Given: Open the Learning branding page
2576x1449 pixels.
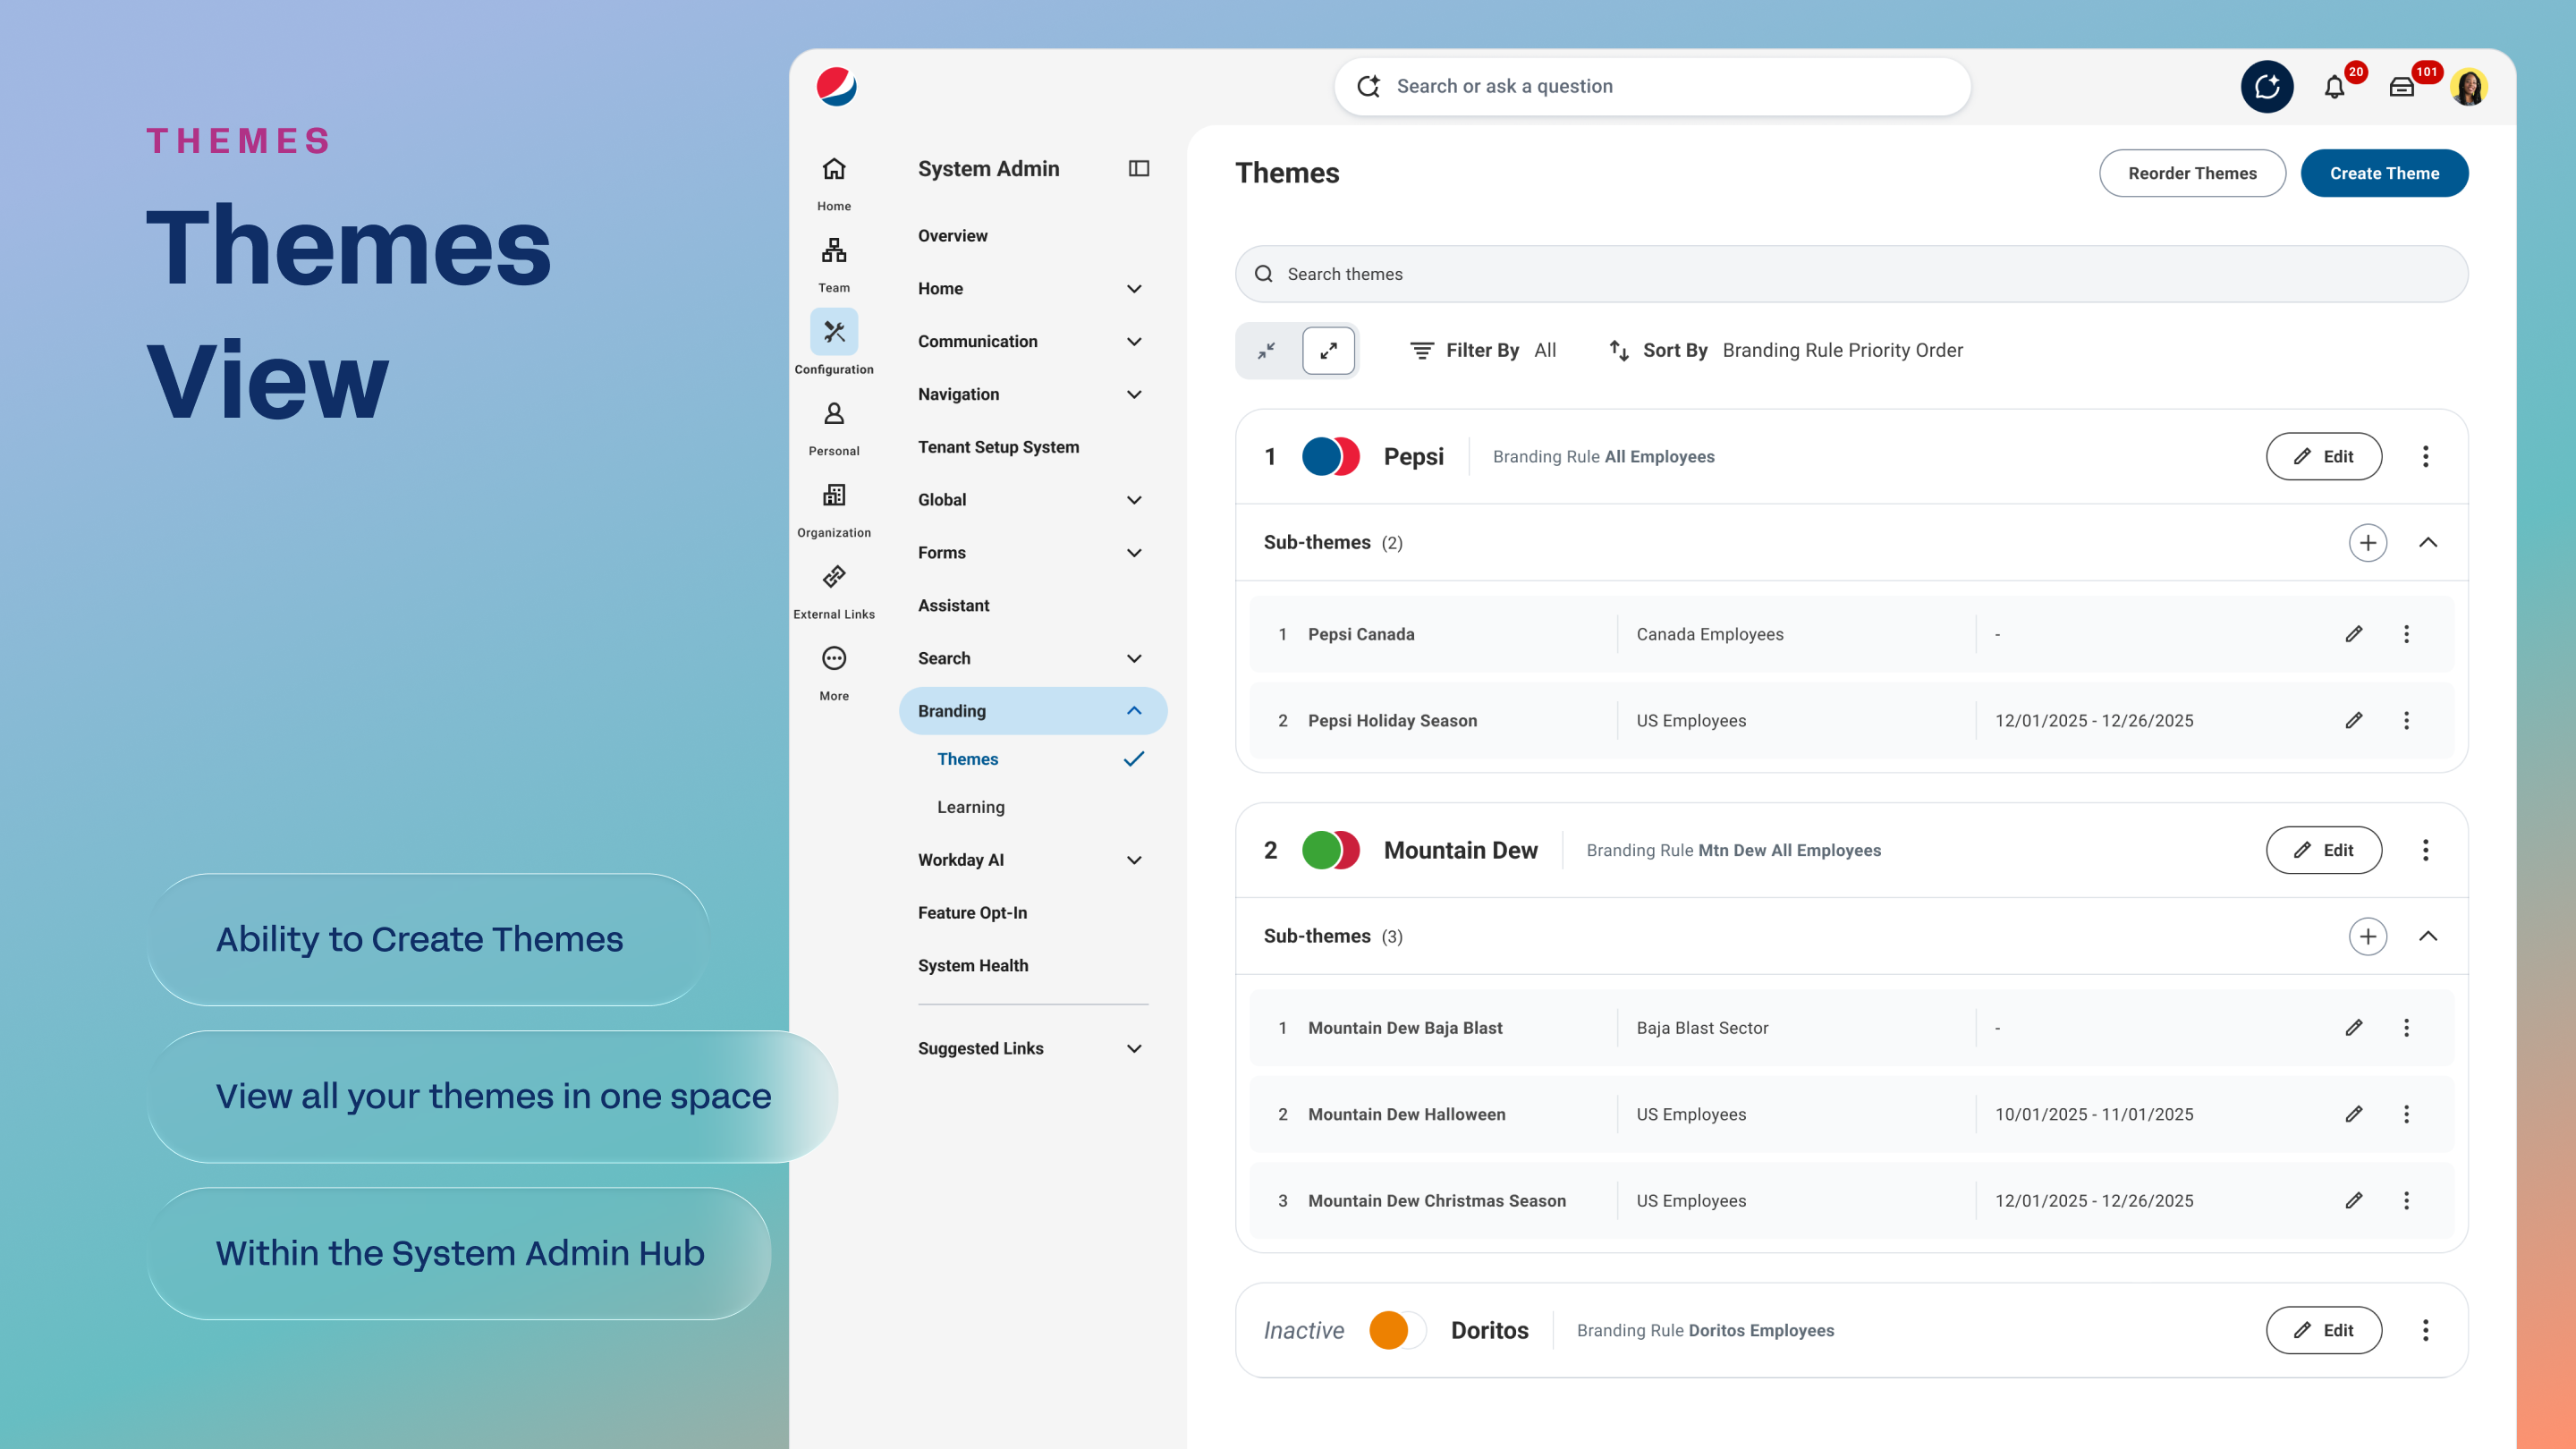Looking at the screenshot, I should click(970, 807).
